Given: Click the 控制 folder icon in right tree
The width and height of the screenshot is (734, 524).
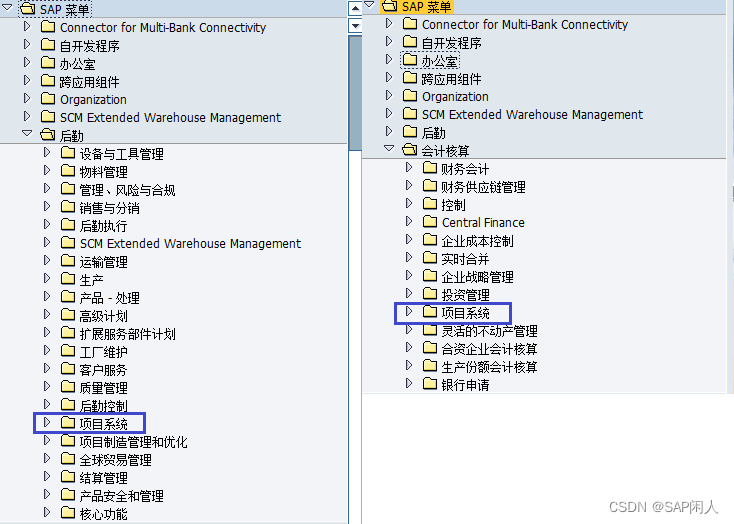Looking at the screenshot, I should click(430, 204).
